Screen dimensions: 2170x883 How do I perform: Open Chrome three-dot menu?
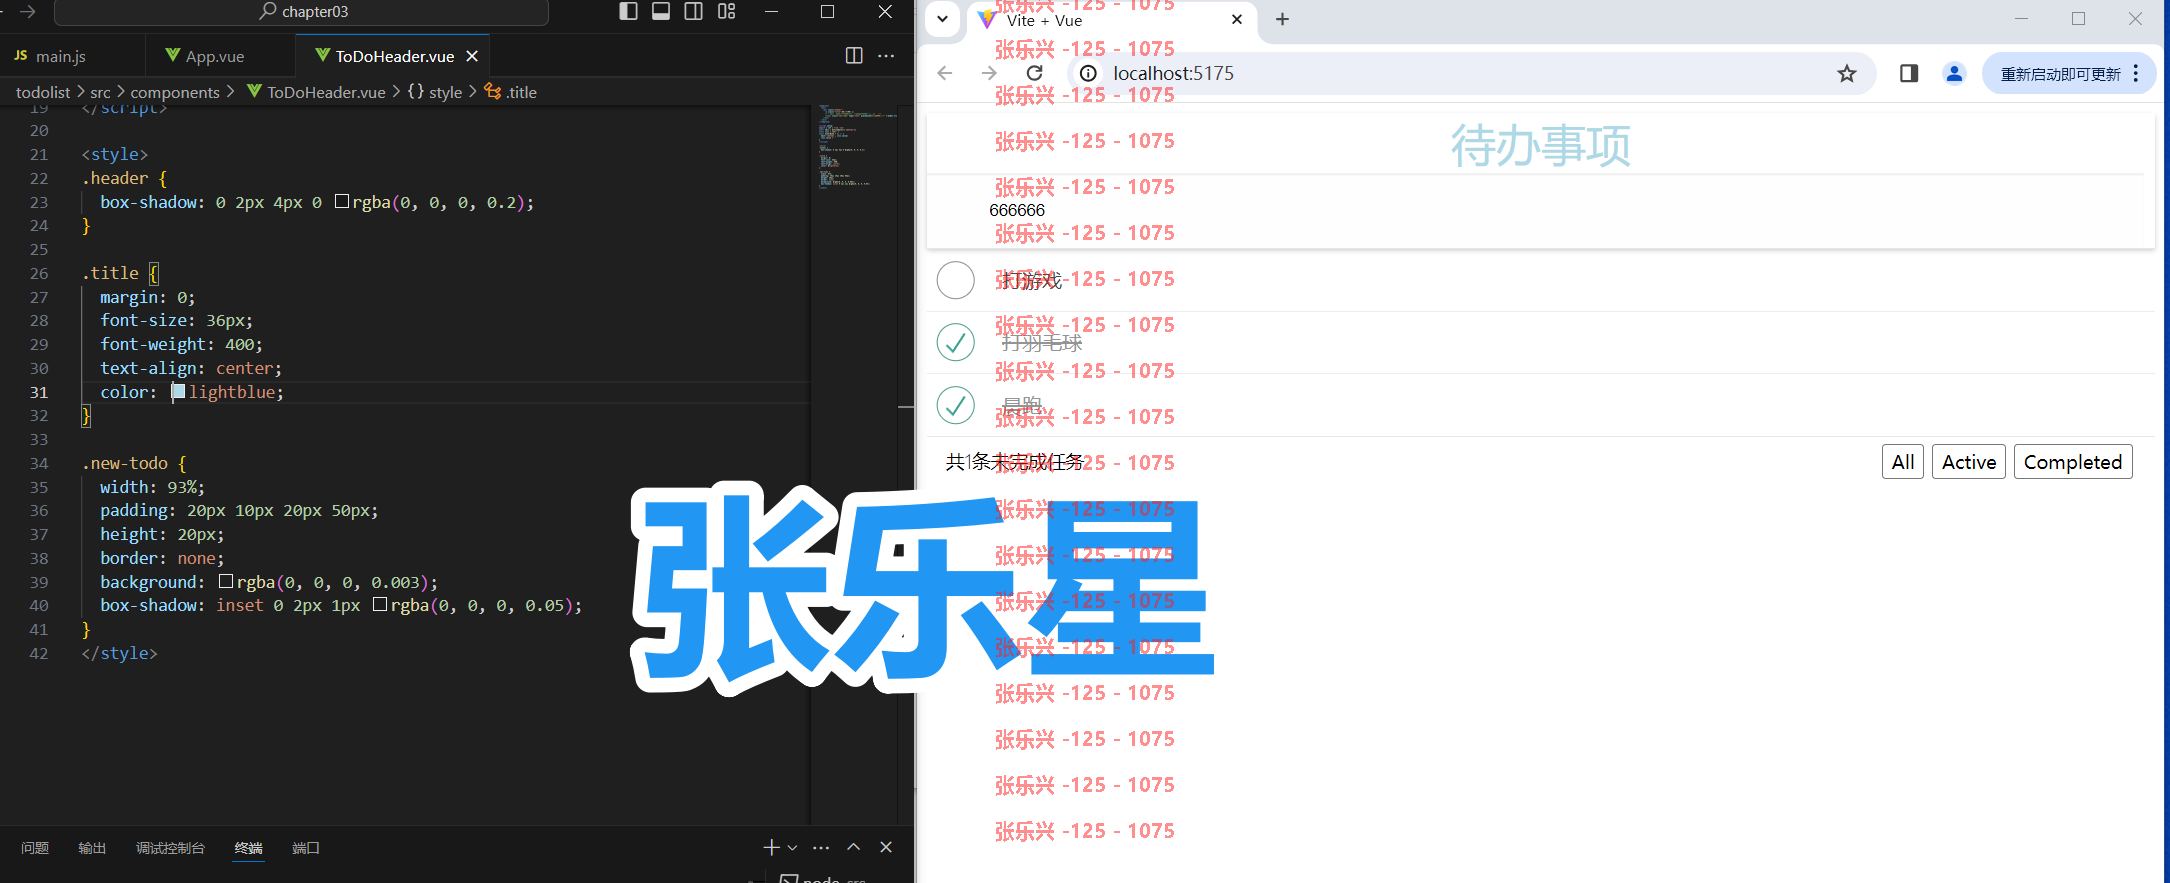[x=2136, y=73]
